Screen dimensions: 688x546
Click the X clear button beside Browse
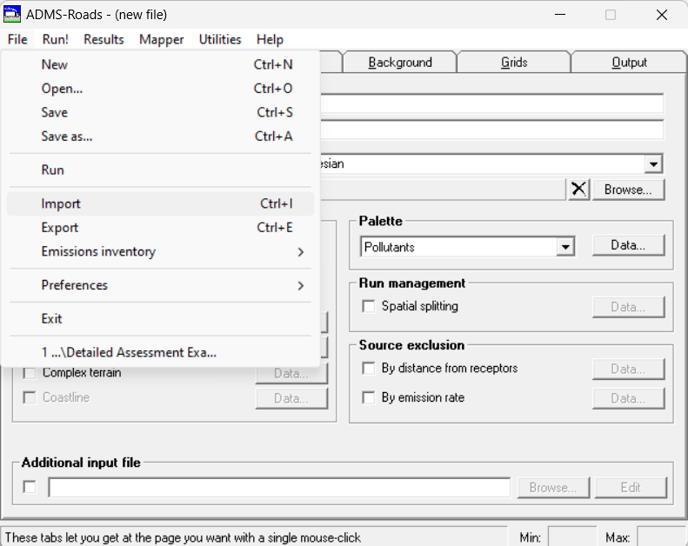coord(579,189)
